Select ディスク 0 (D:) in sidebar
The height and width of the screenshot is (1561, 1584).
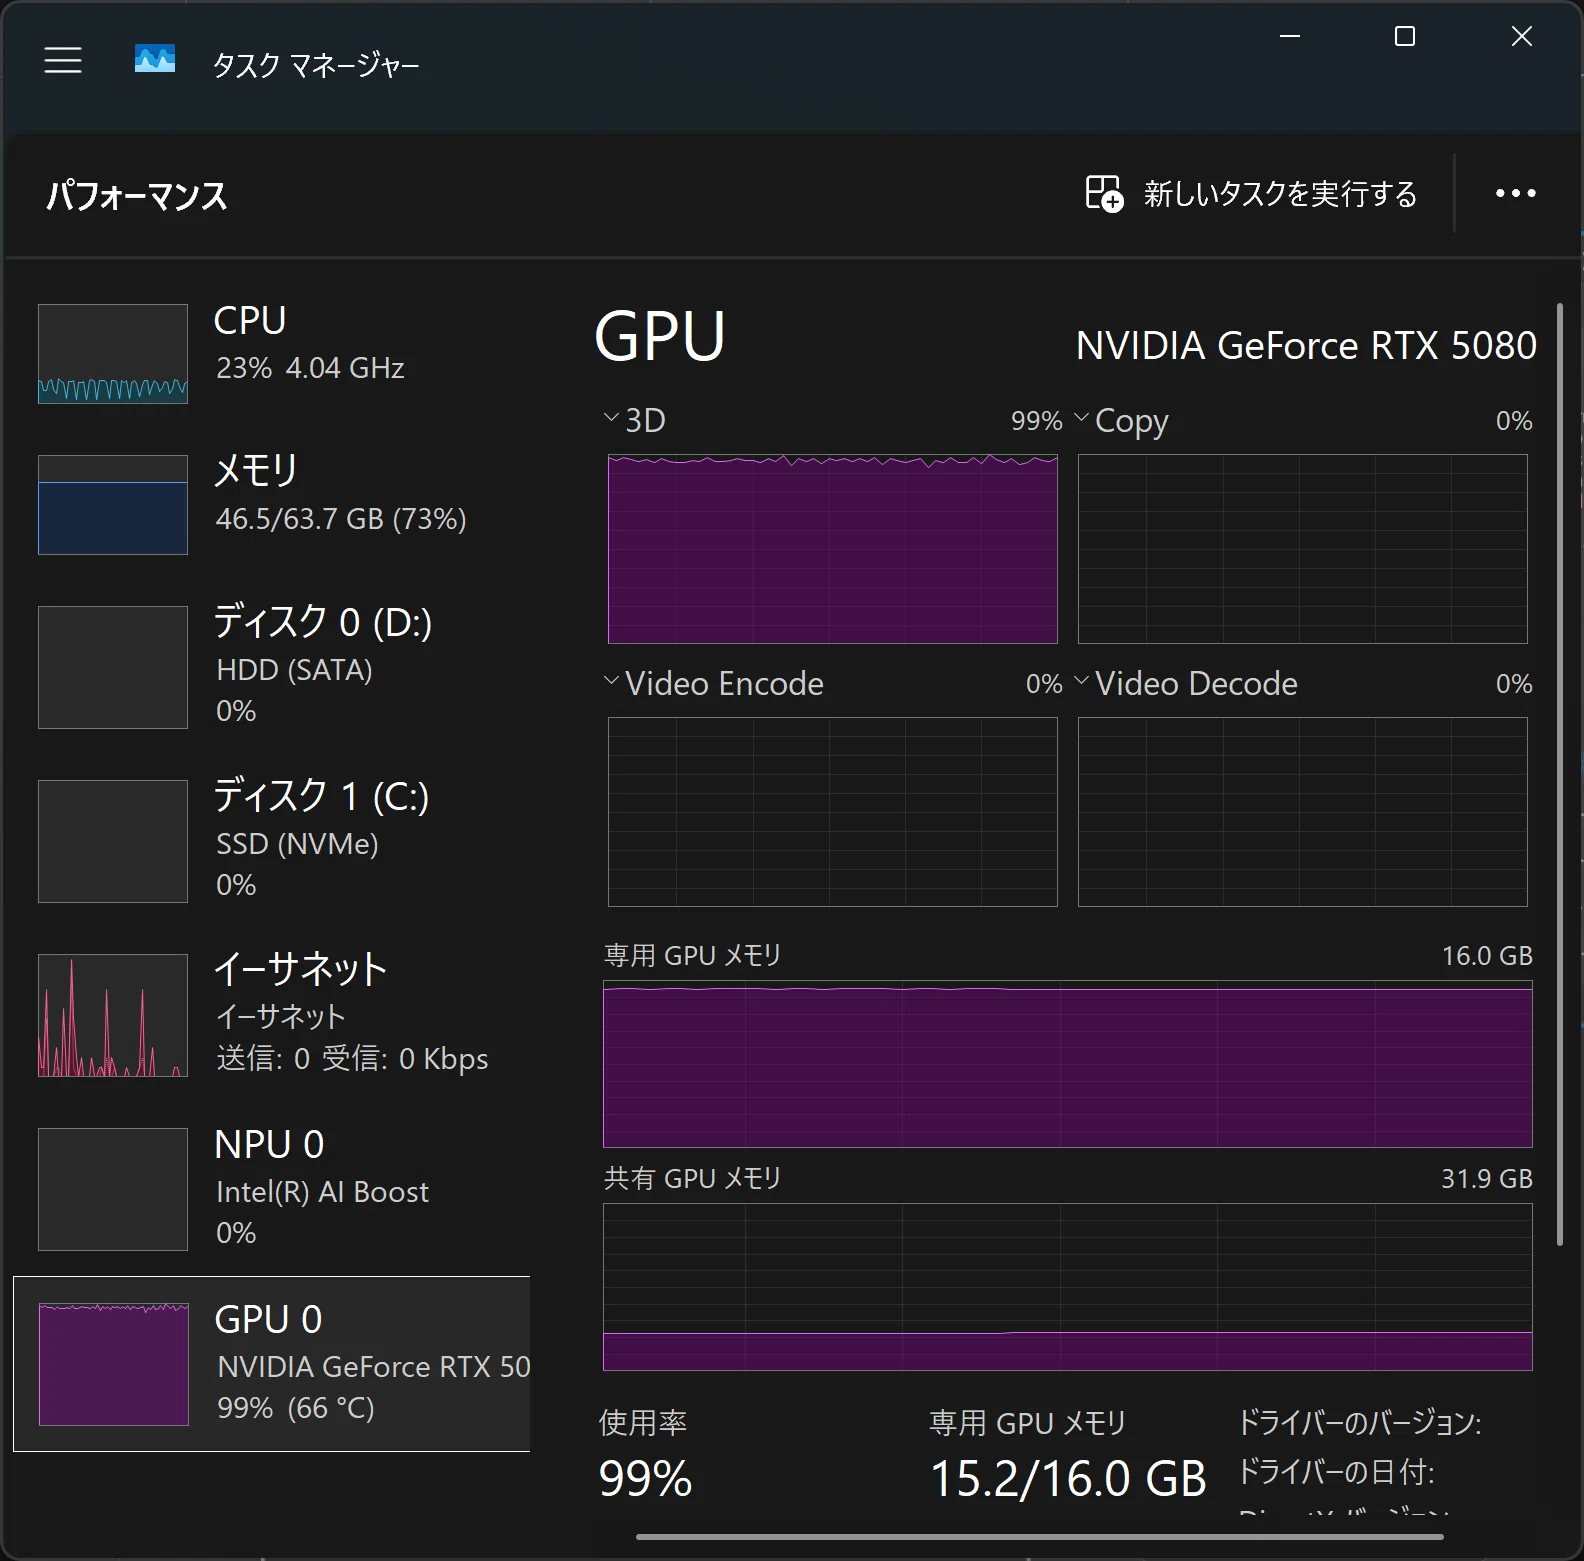pos(272,667)
